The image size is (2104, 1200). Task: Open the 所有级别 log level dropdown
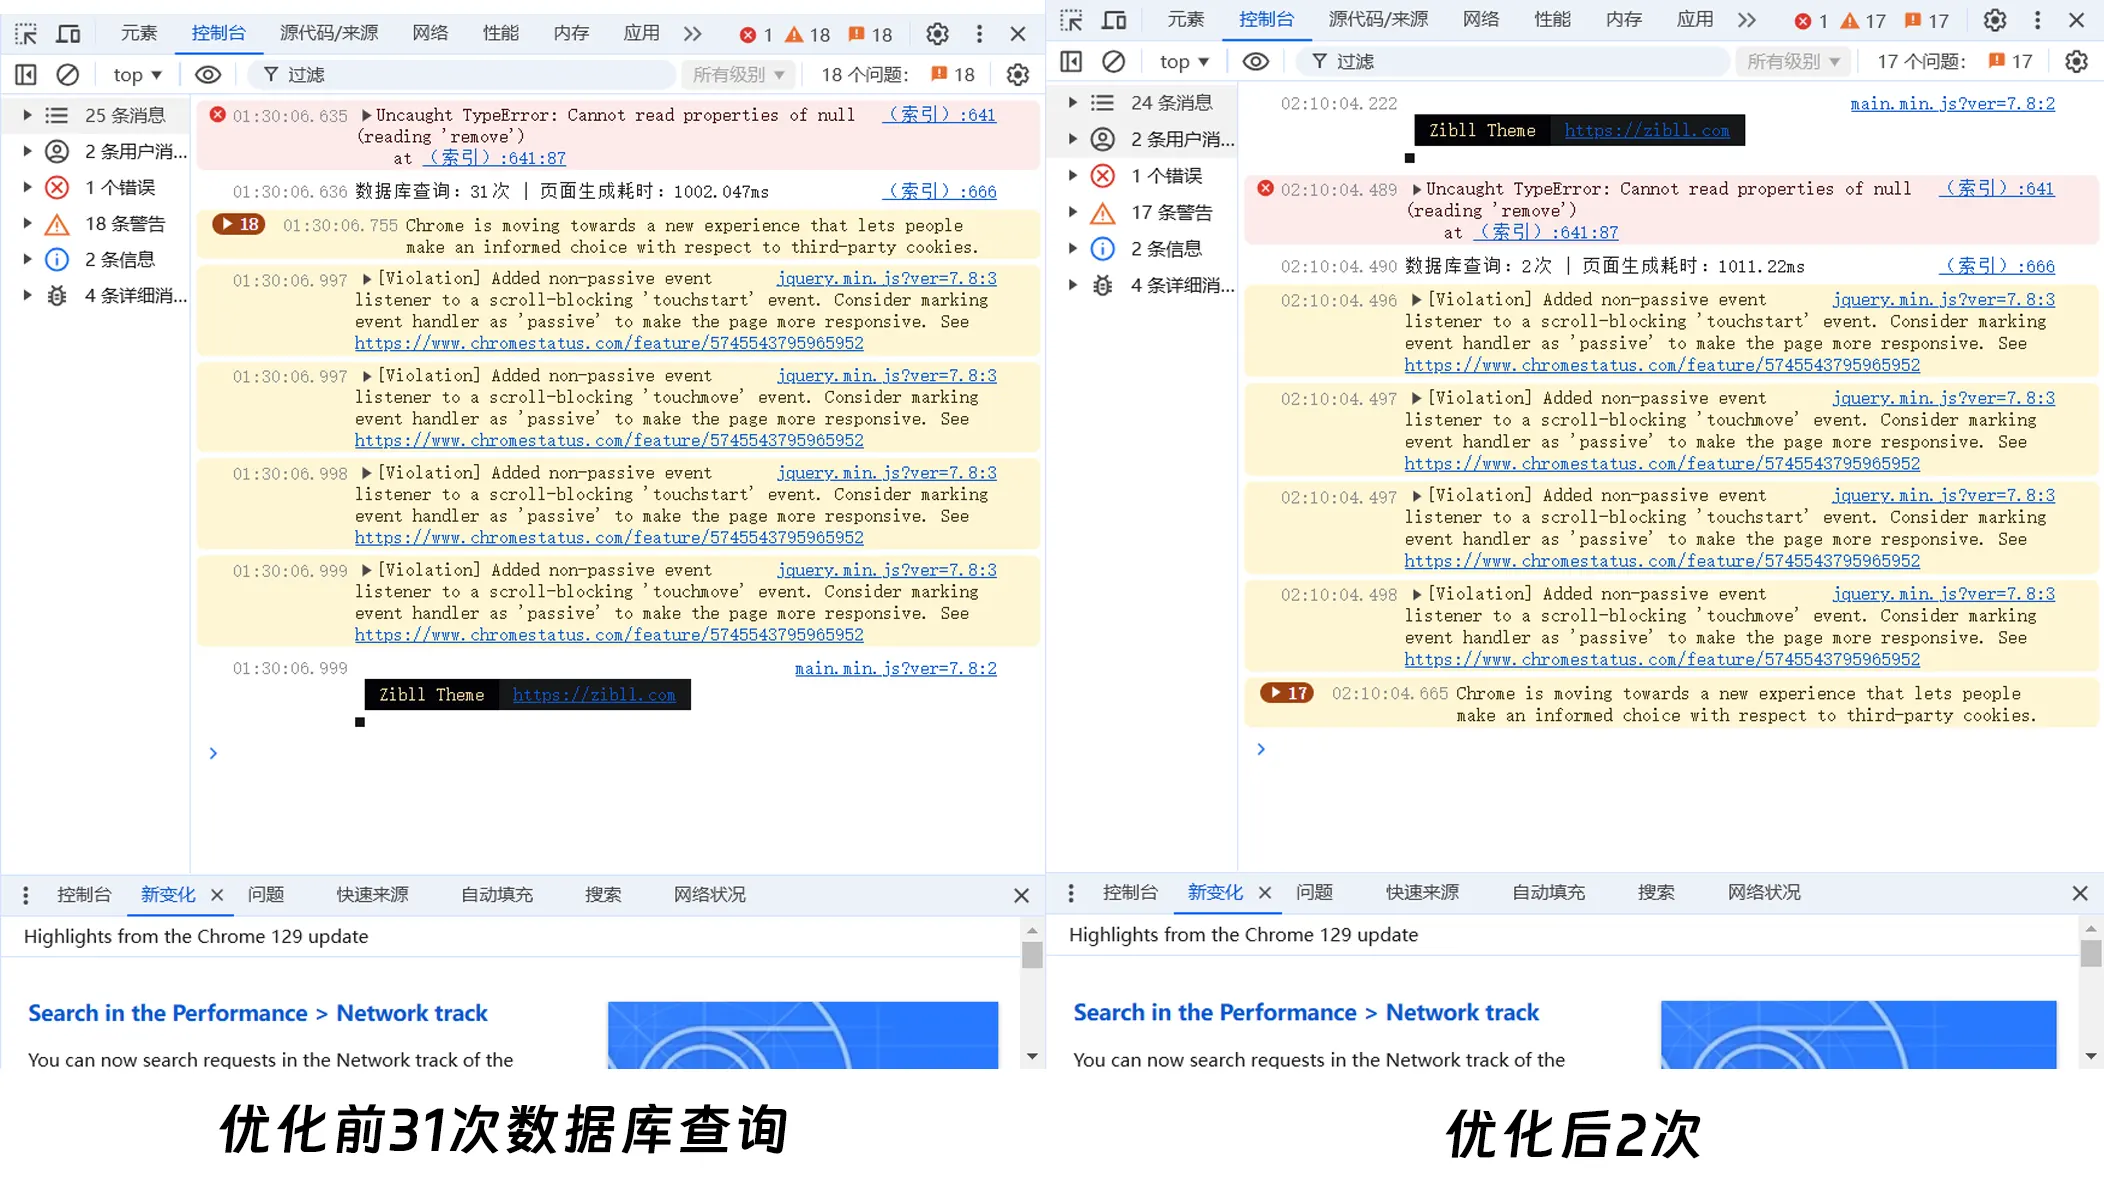click(x=737, y=74)
